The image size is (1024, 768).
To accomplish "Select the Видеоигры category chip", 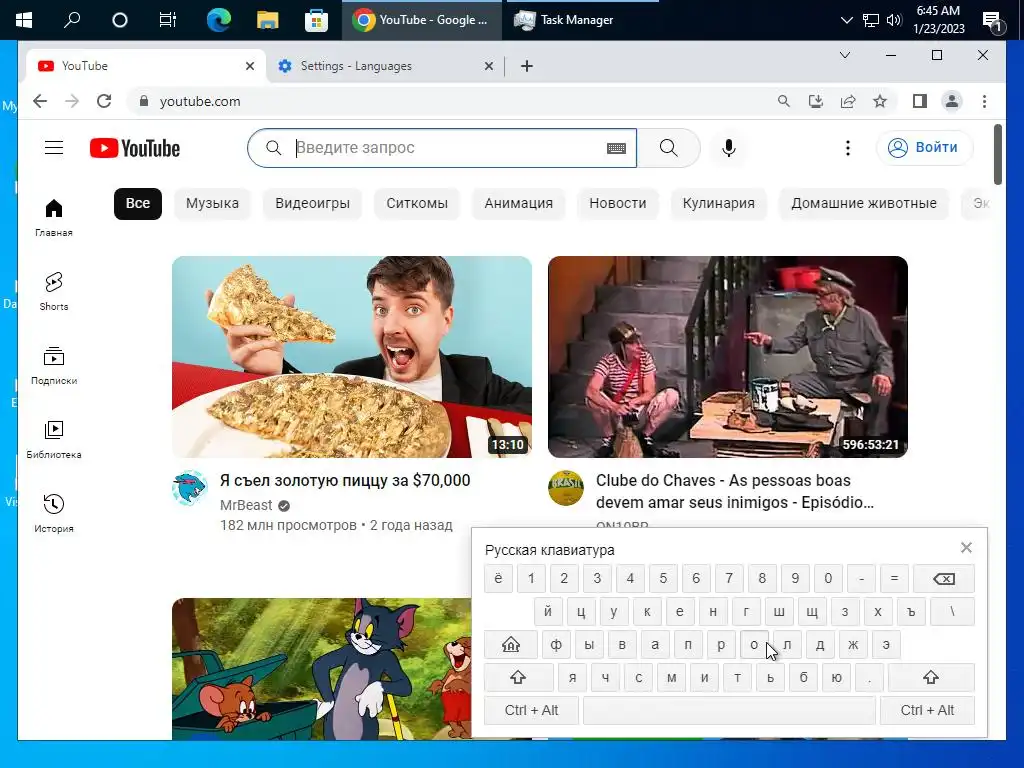I will coord(312,204).
